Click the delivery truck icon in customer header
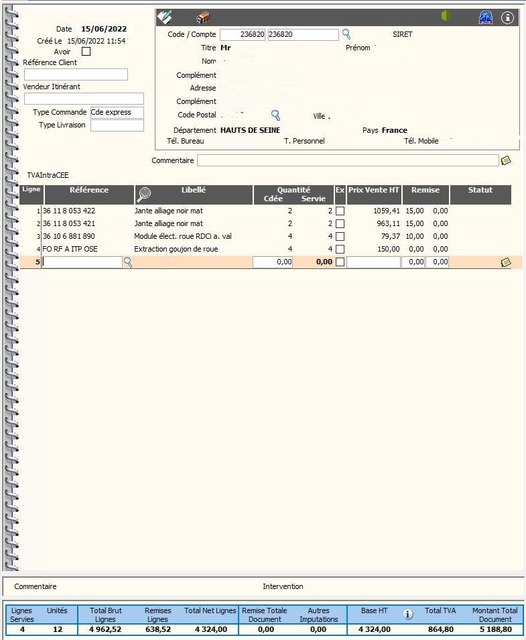 point(203,18)
